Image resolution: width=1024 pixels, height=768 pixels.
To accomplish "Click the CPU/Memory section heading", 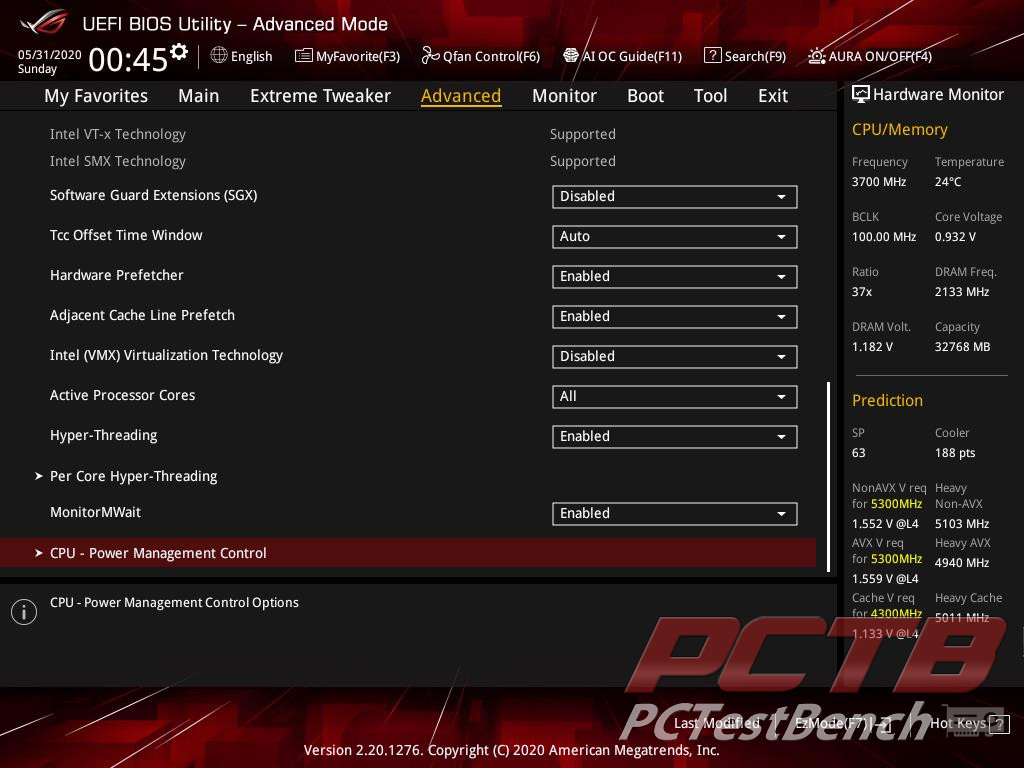I will click(899, 129).
